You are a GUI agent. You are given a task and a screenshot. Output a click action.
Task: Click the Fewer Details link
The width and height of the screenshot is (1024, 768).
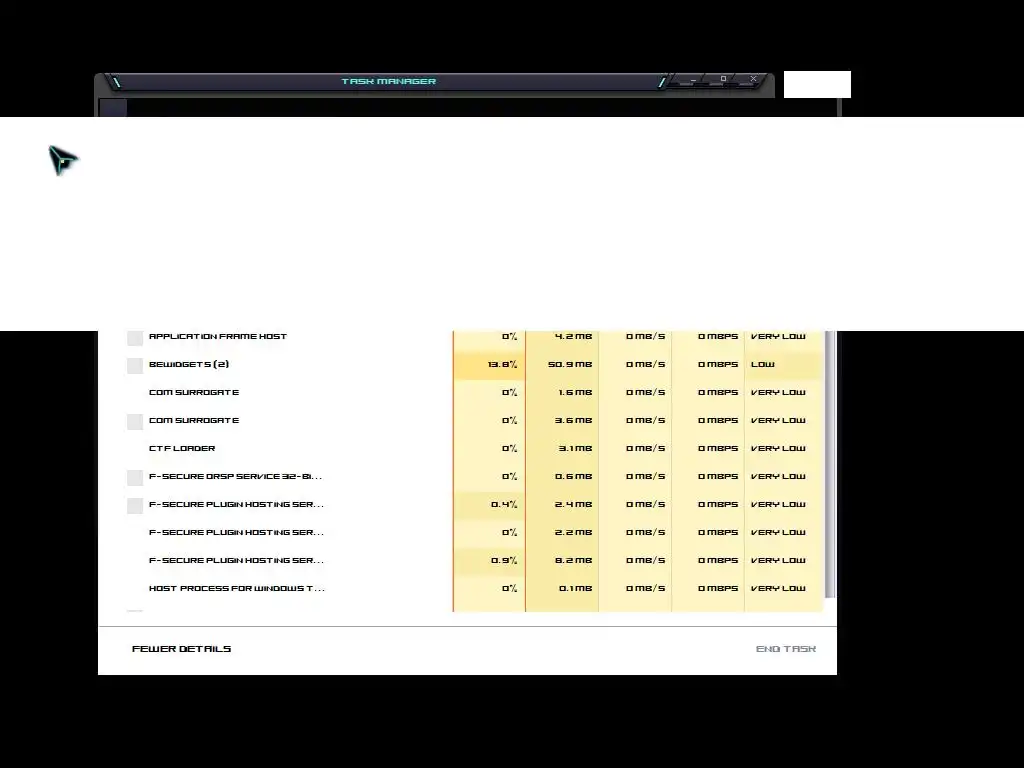[182, 648]
